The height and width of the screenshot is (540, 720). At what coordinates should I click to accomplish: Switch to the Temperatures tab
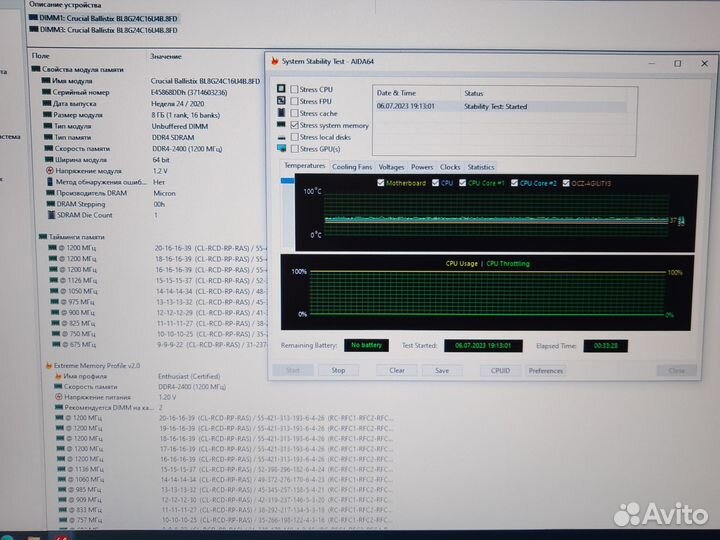click(x=304, y=166)
